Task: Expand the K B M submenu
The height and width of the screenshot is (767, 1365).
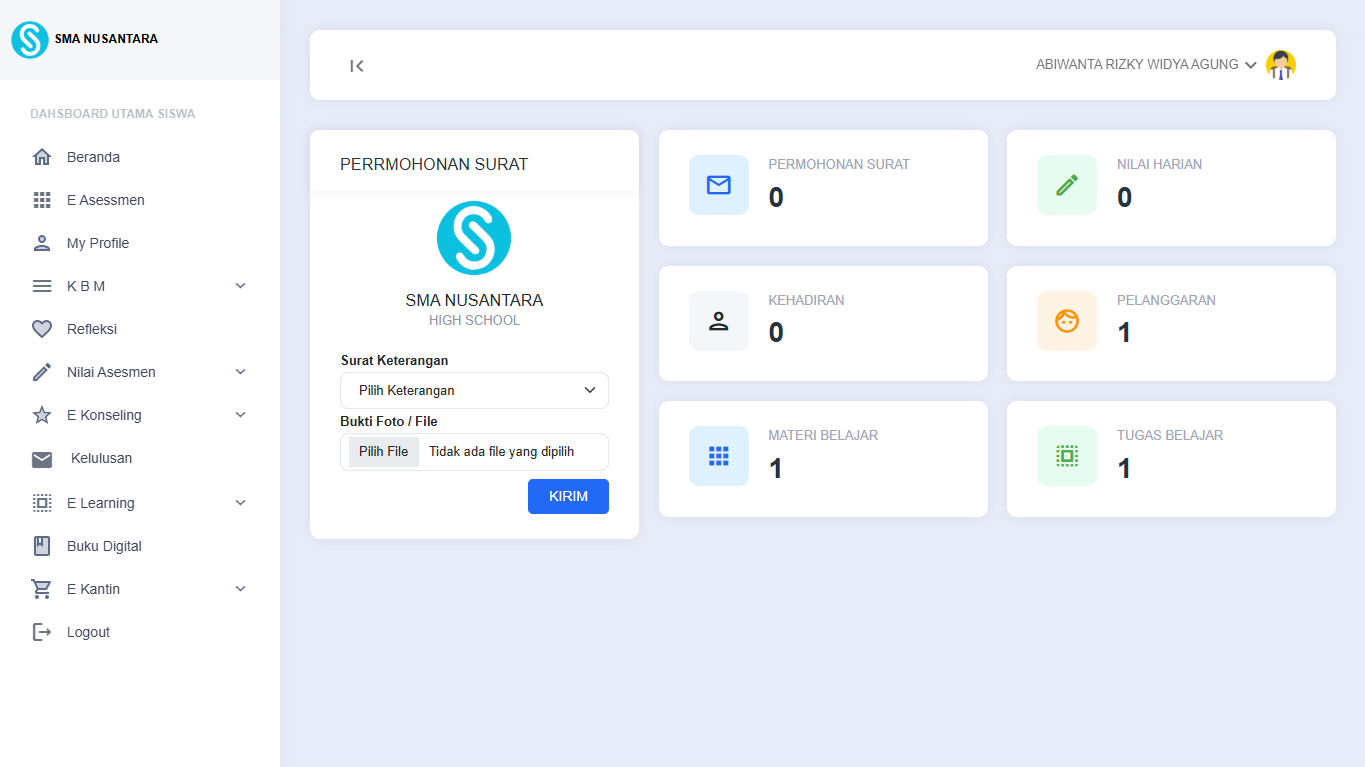Action: click(x=139, y=286)
